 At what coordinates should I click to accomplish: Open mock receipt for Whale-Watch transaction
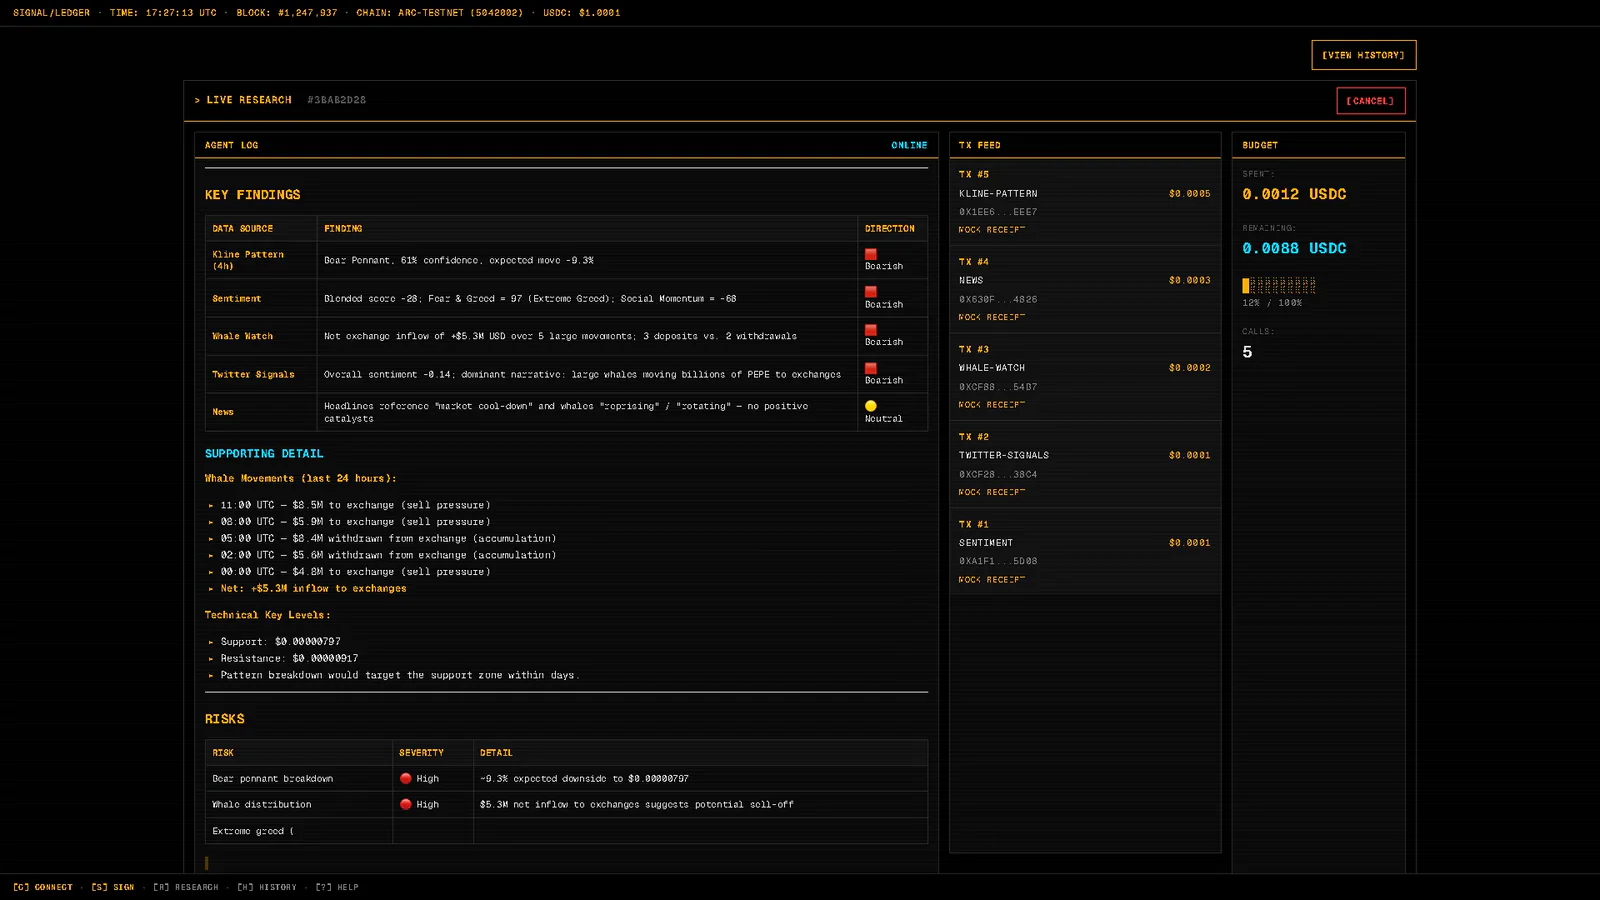pos(992,405)
